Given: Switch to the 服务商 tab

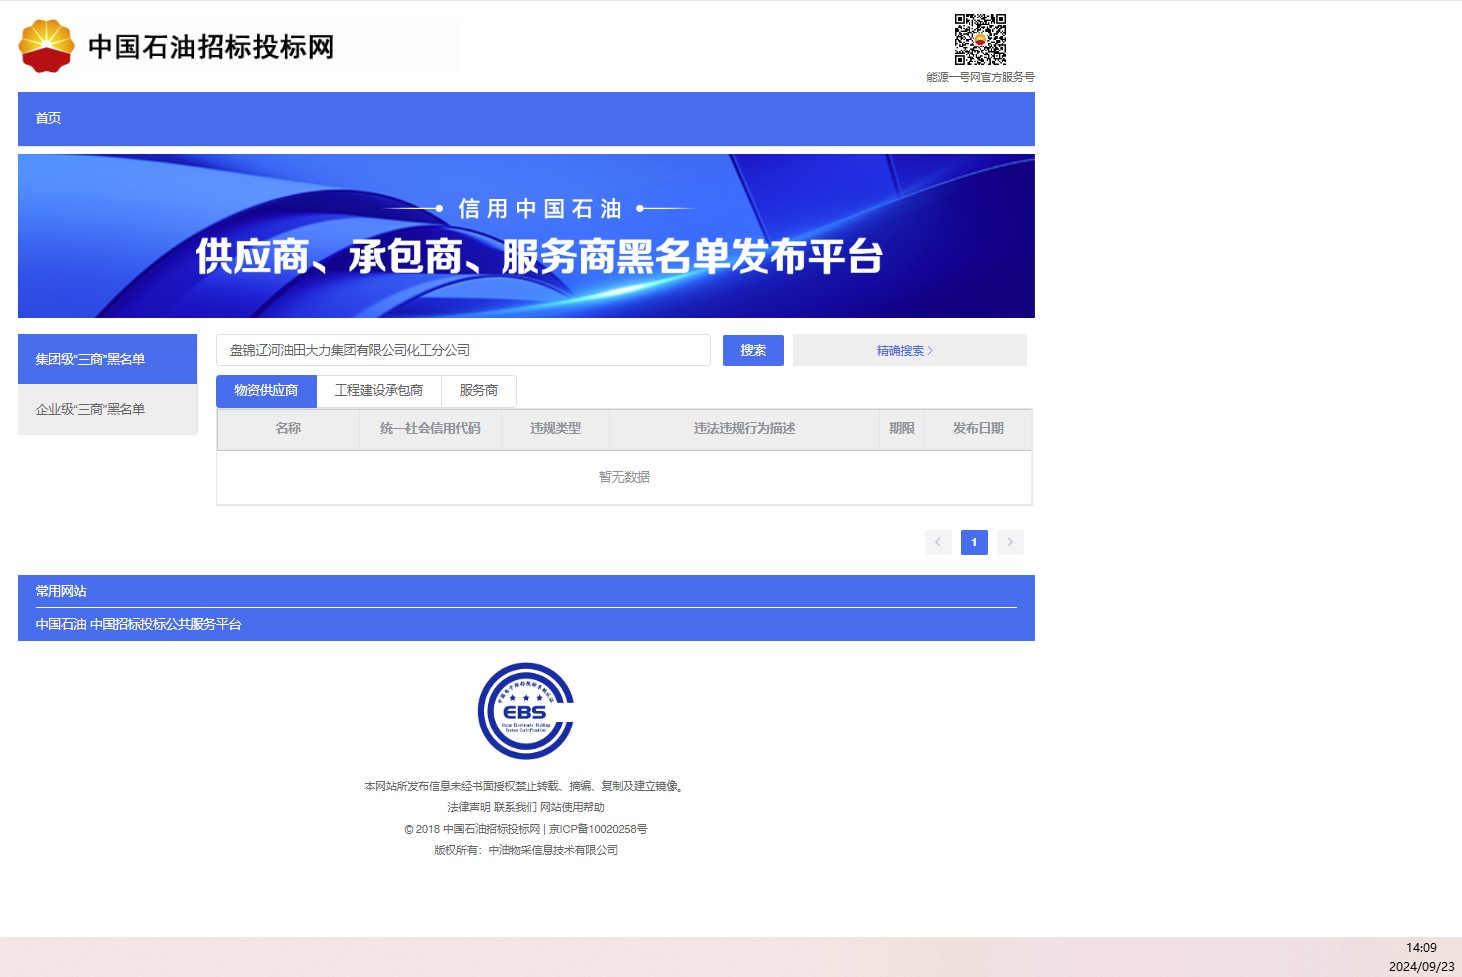Looking at the screenshot, I should tap(479, 391).
